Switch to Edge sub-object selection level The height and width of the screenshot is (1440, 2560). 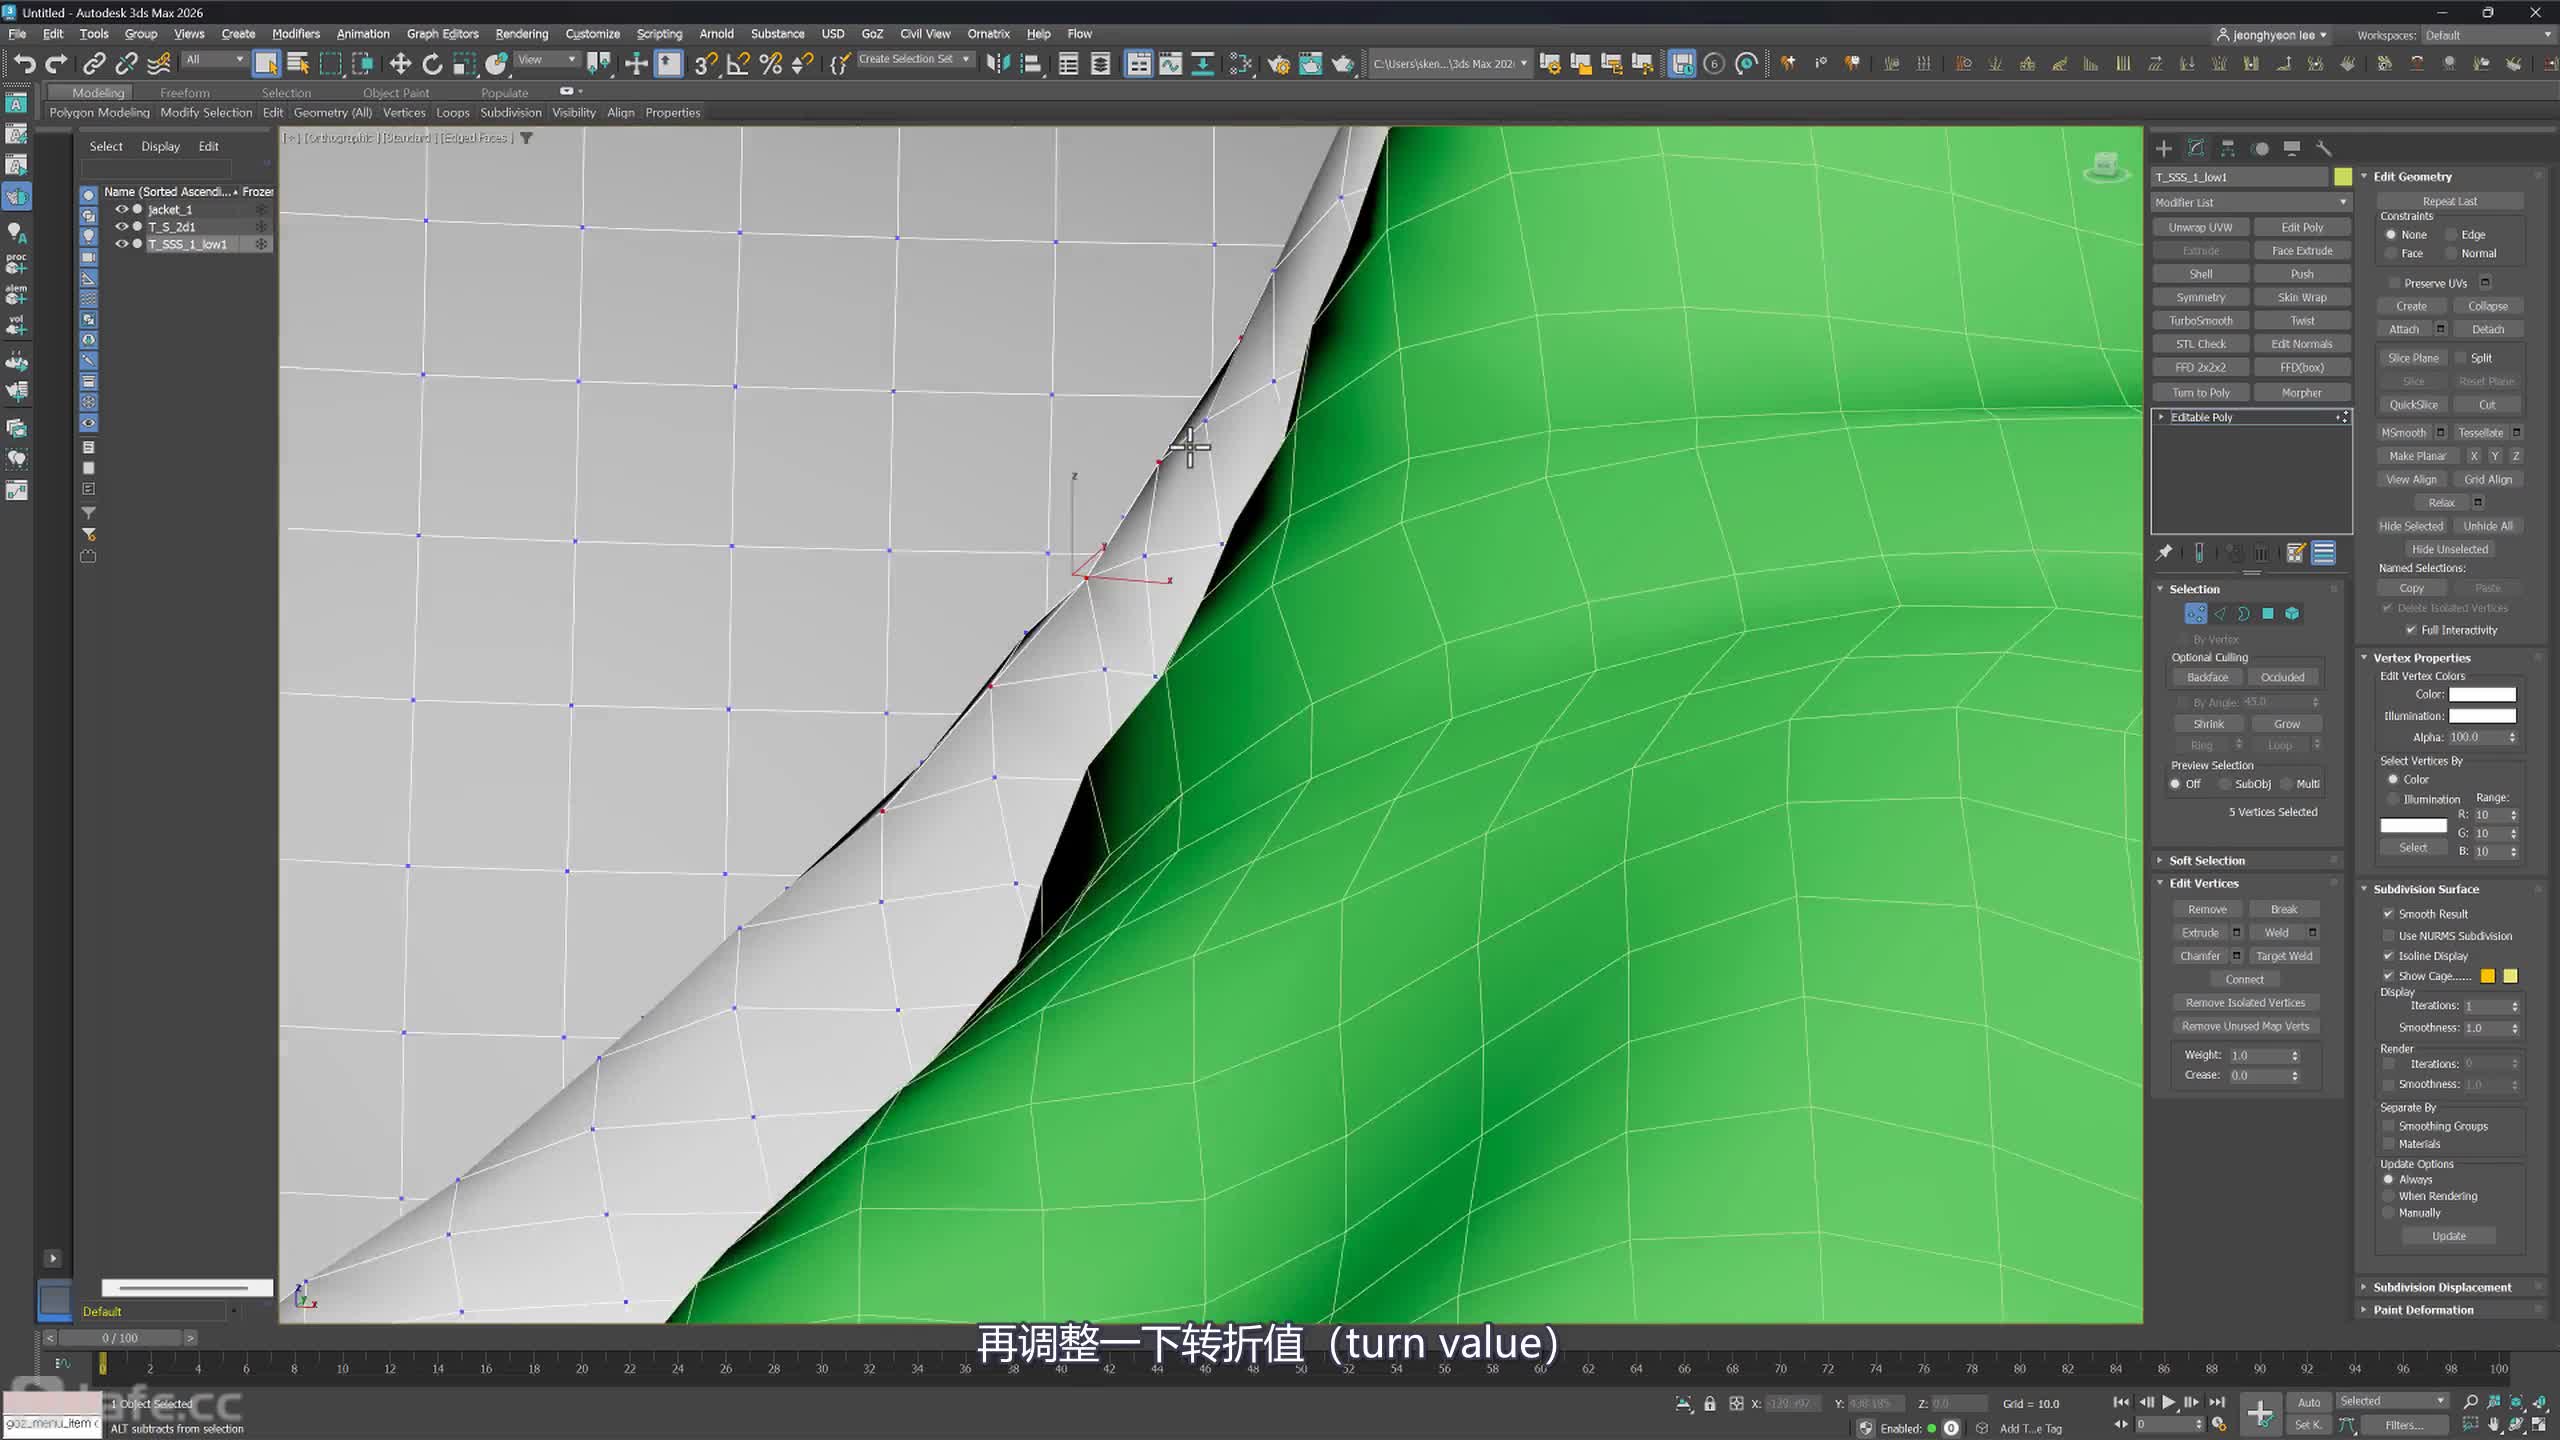pos(2220,614)
